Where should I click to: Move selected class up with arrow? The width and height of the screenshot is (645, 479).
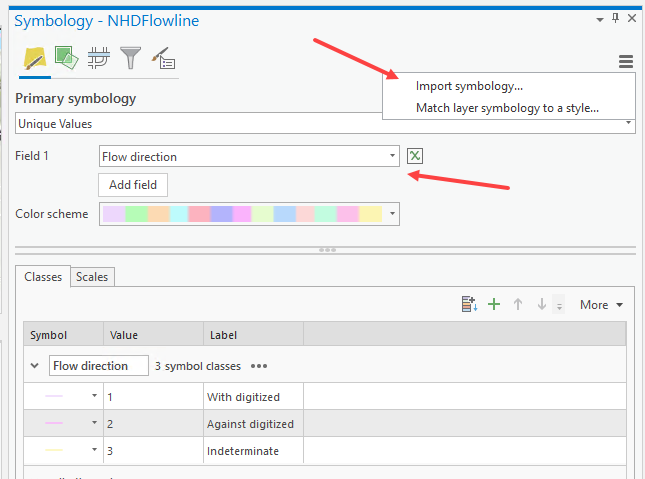[518, 305]
